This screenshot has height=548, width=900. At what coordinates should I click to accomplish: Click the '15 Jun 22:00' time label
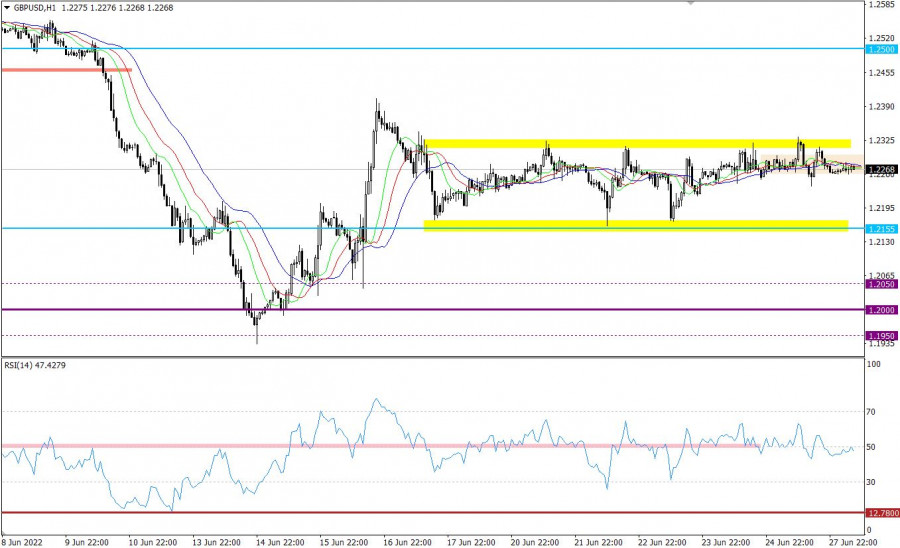pos(344,542)
